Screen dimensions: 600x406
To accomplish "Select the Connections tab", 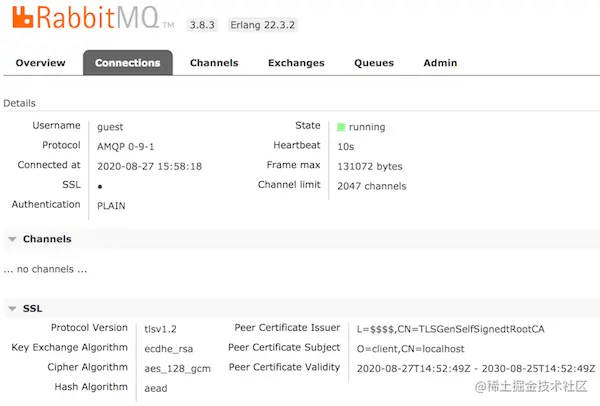I will (x=128, y=63).
